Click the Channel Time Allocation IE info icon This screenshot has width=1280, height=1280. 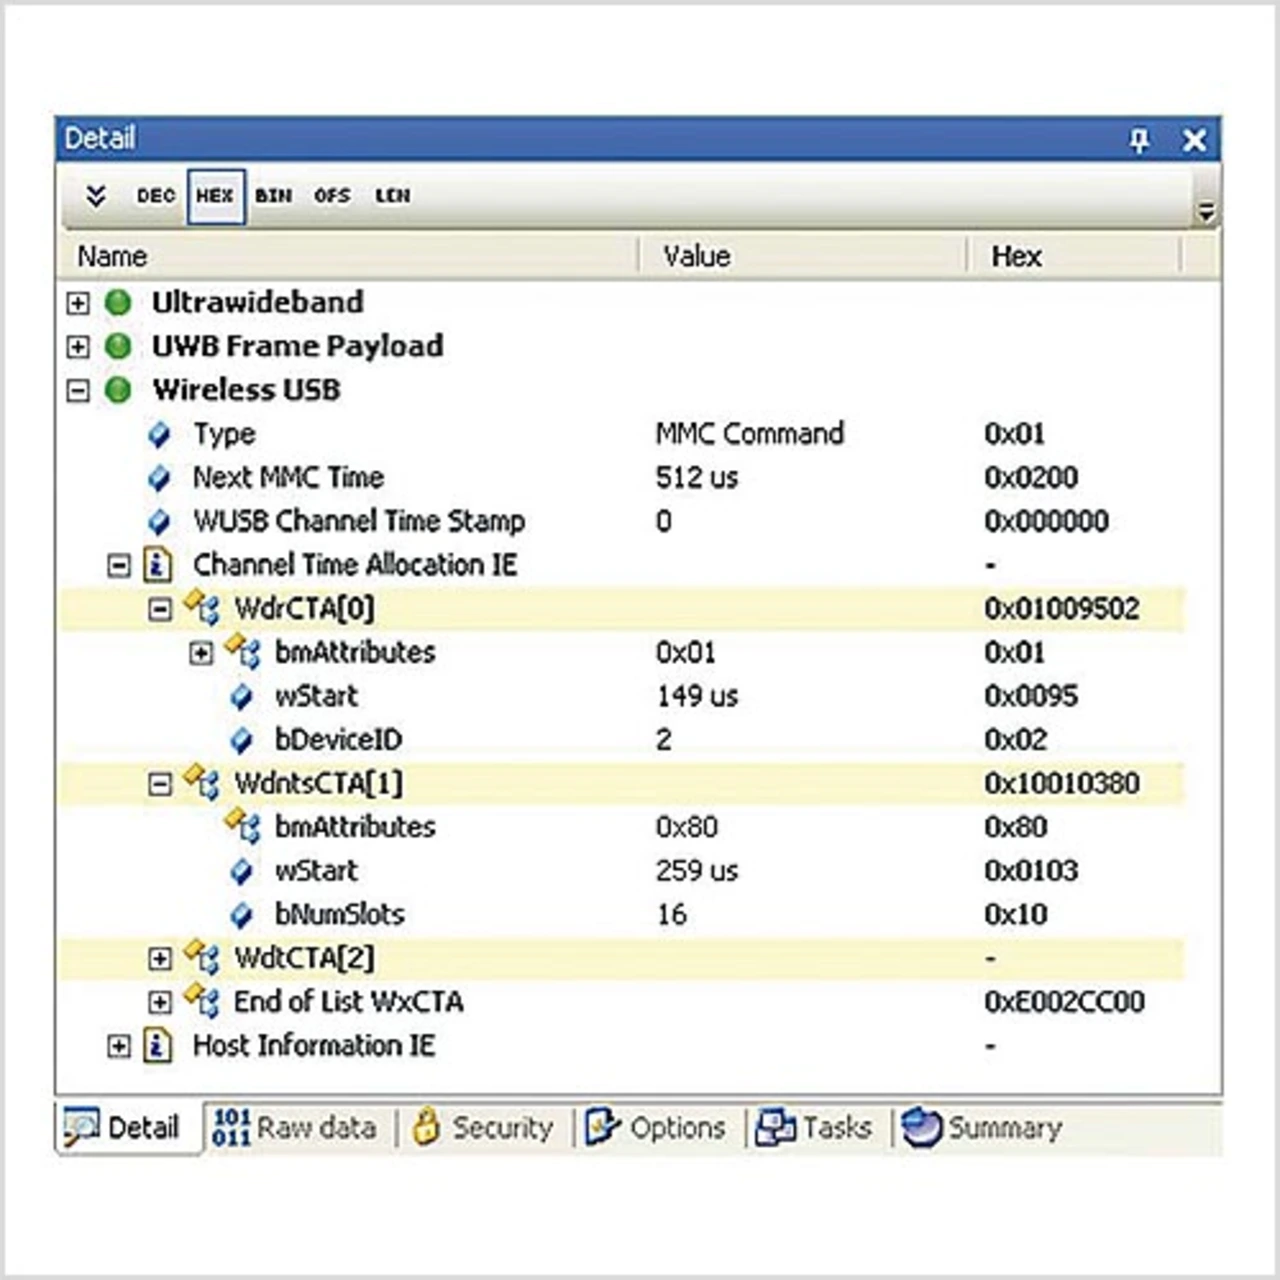click(x=158, y=565)
